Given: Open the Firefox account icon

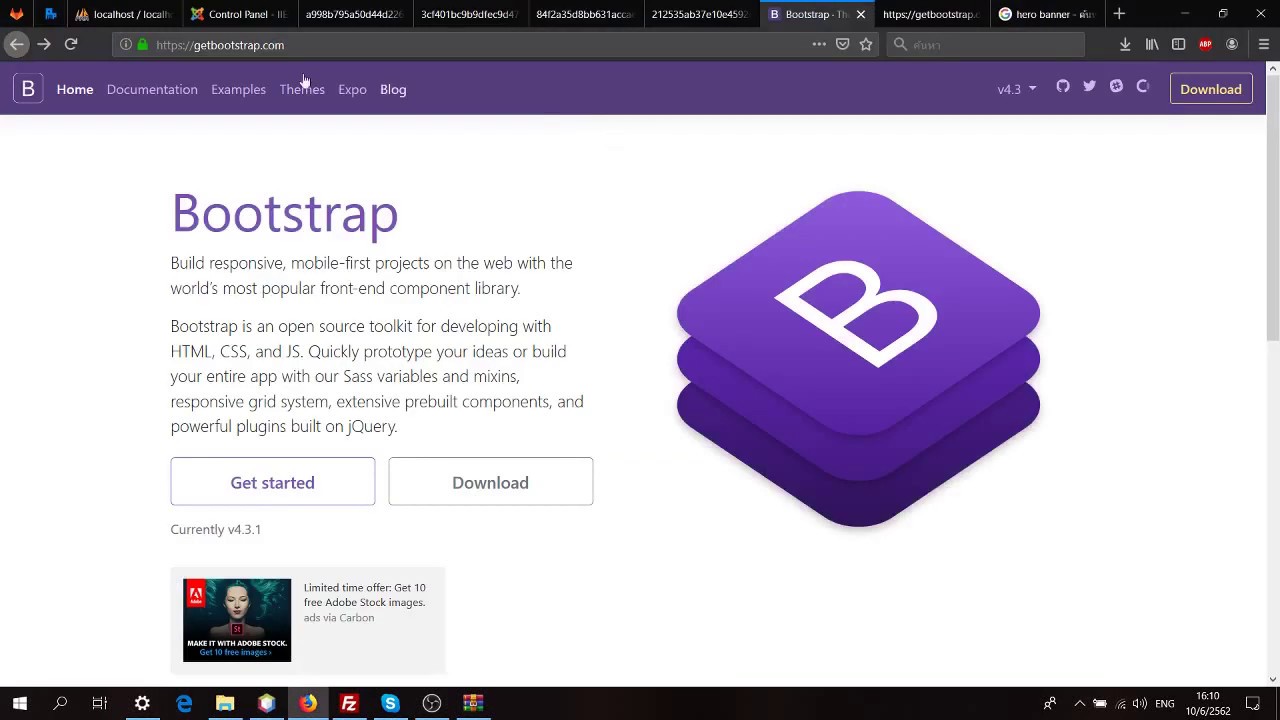Looking at the screenshot, I should pos(1232,44).
